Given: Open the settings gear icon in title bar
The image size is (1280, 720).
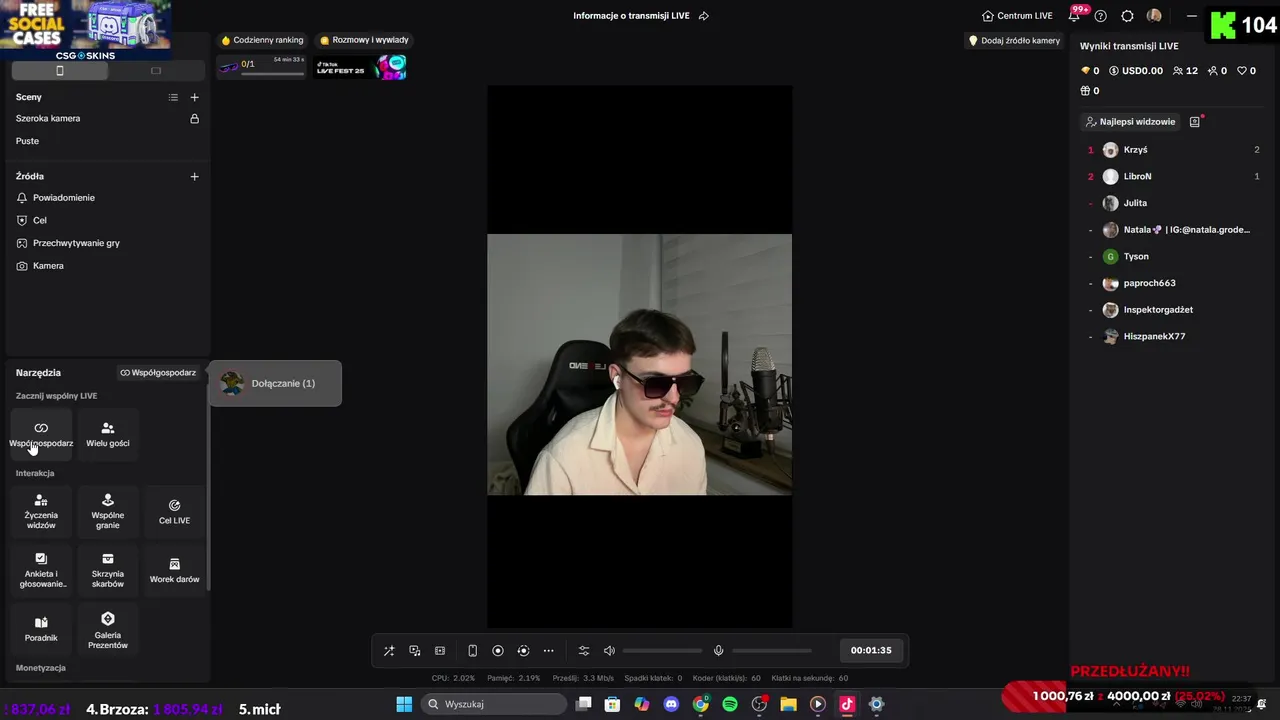Looking at the screenshot, I should (1127, 16).
